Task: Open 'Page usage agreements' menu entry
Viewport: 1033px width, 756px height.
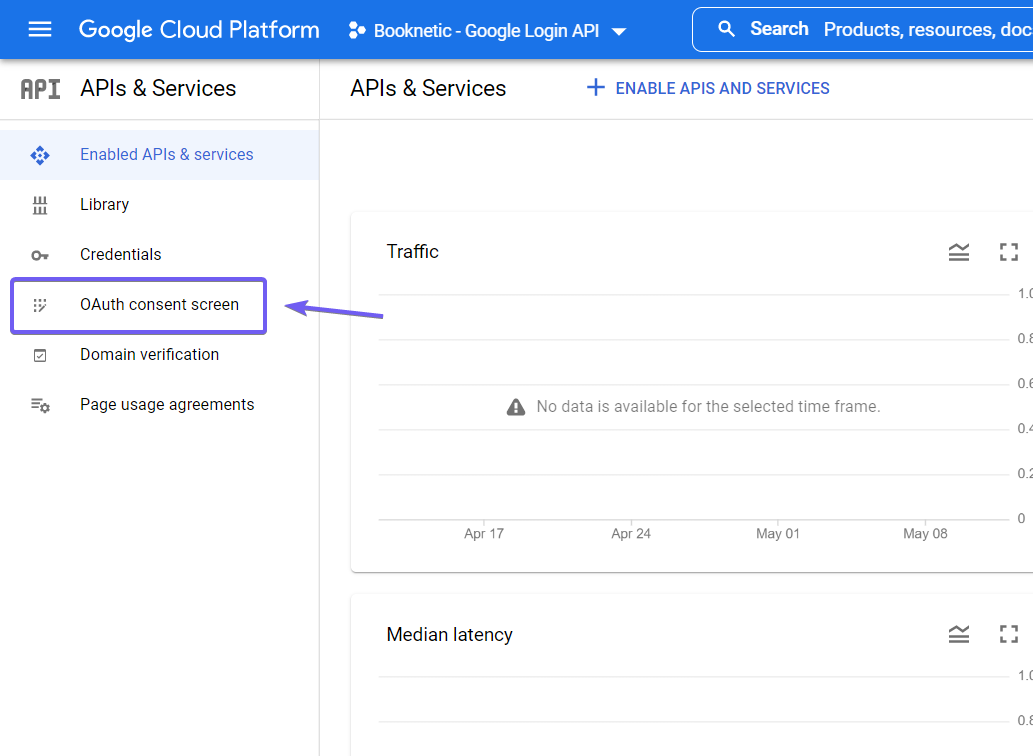Action: coord(166,404)
